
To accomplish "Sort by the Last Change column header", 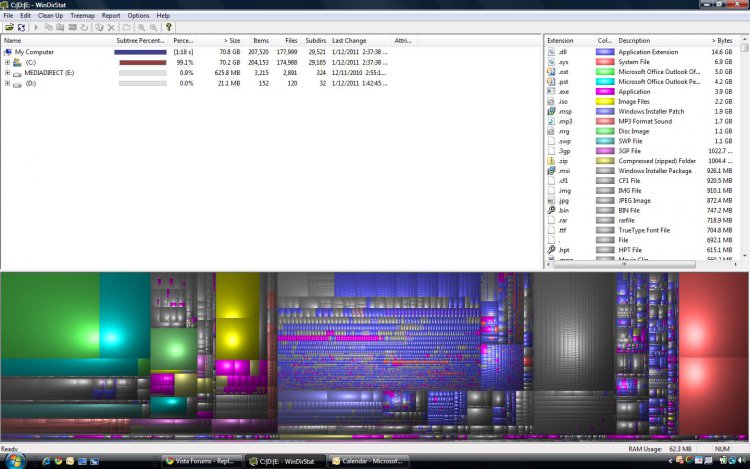I will point(360,41).
